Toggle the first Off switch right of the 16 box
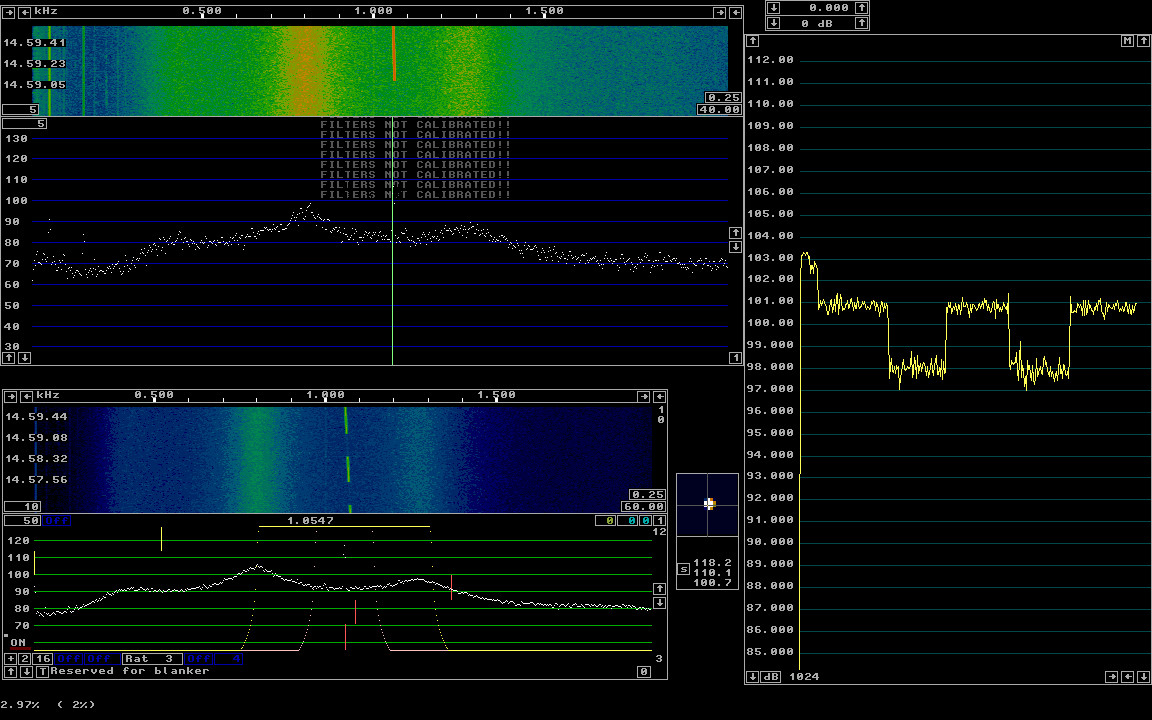Screen dimensions: 1152x720 pos(69,659)
